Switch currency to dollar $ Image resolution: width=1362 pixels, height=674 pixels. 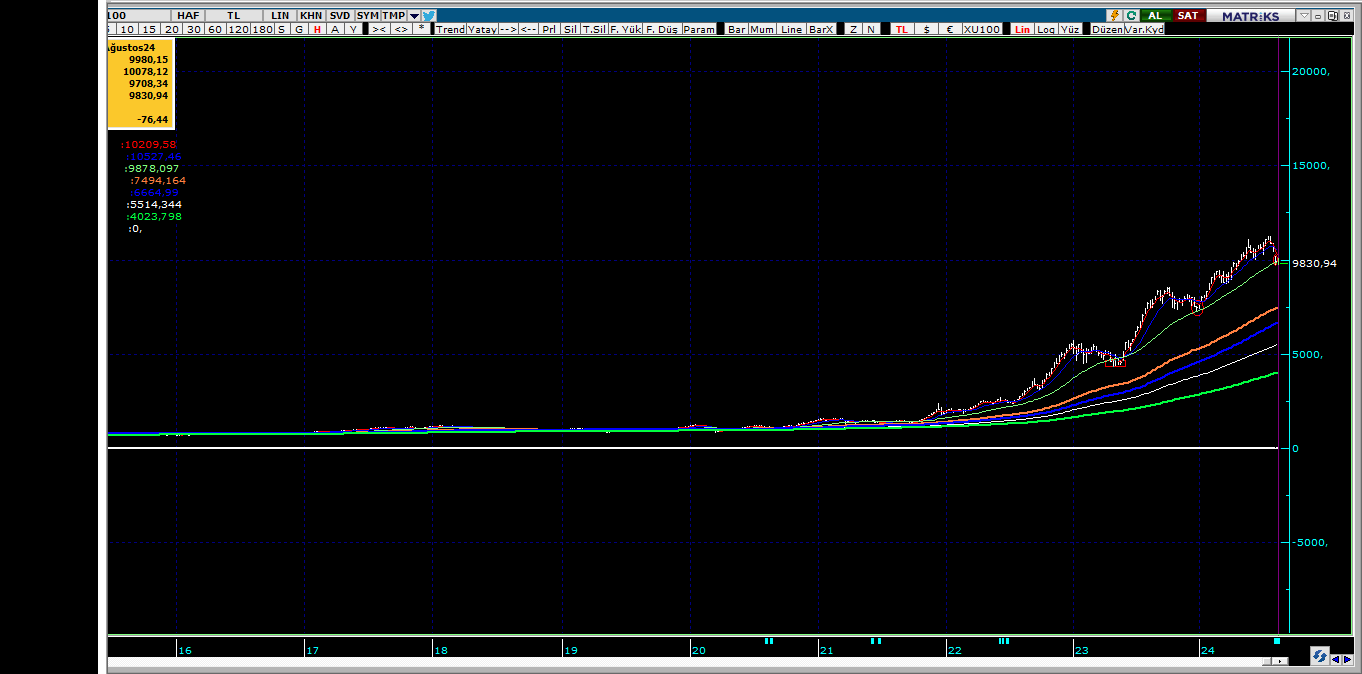[x=926, y=29]
